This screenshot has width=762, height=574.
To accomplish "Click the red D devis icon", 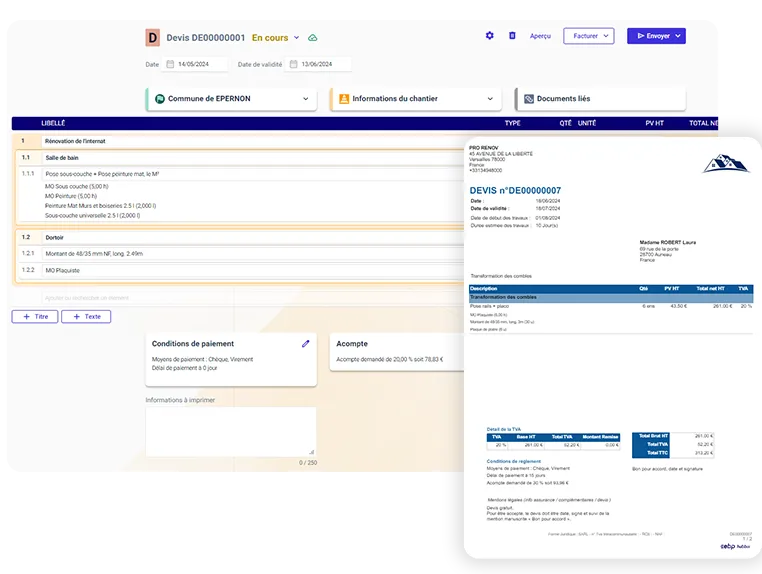I will (153, 38).
